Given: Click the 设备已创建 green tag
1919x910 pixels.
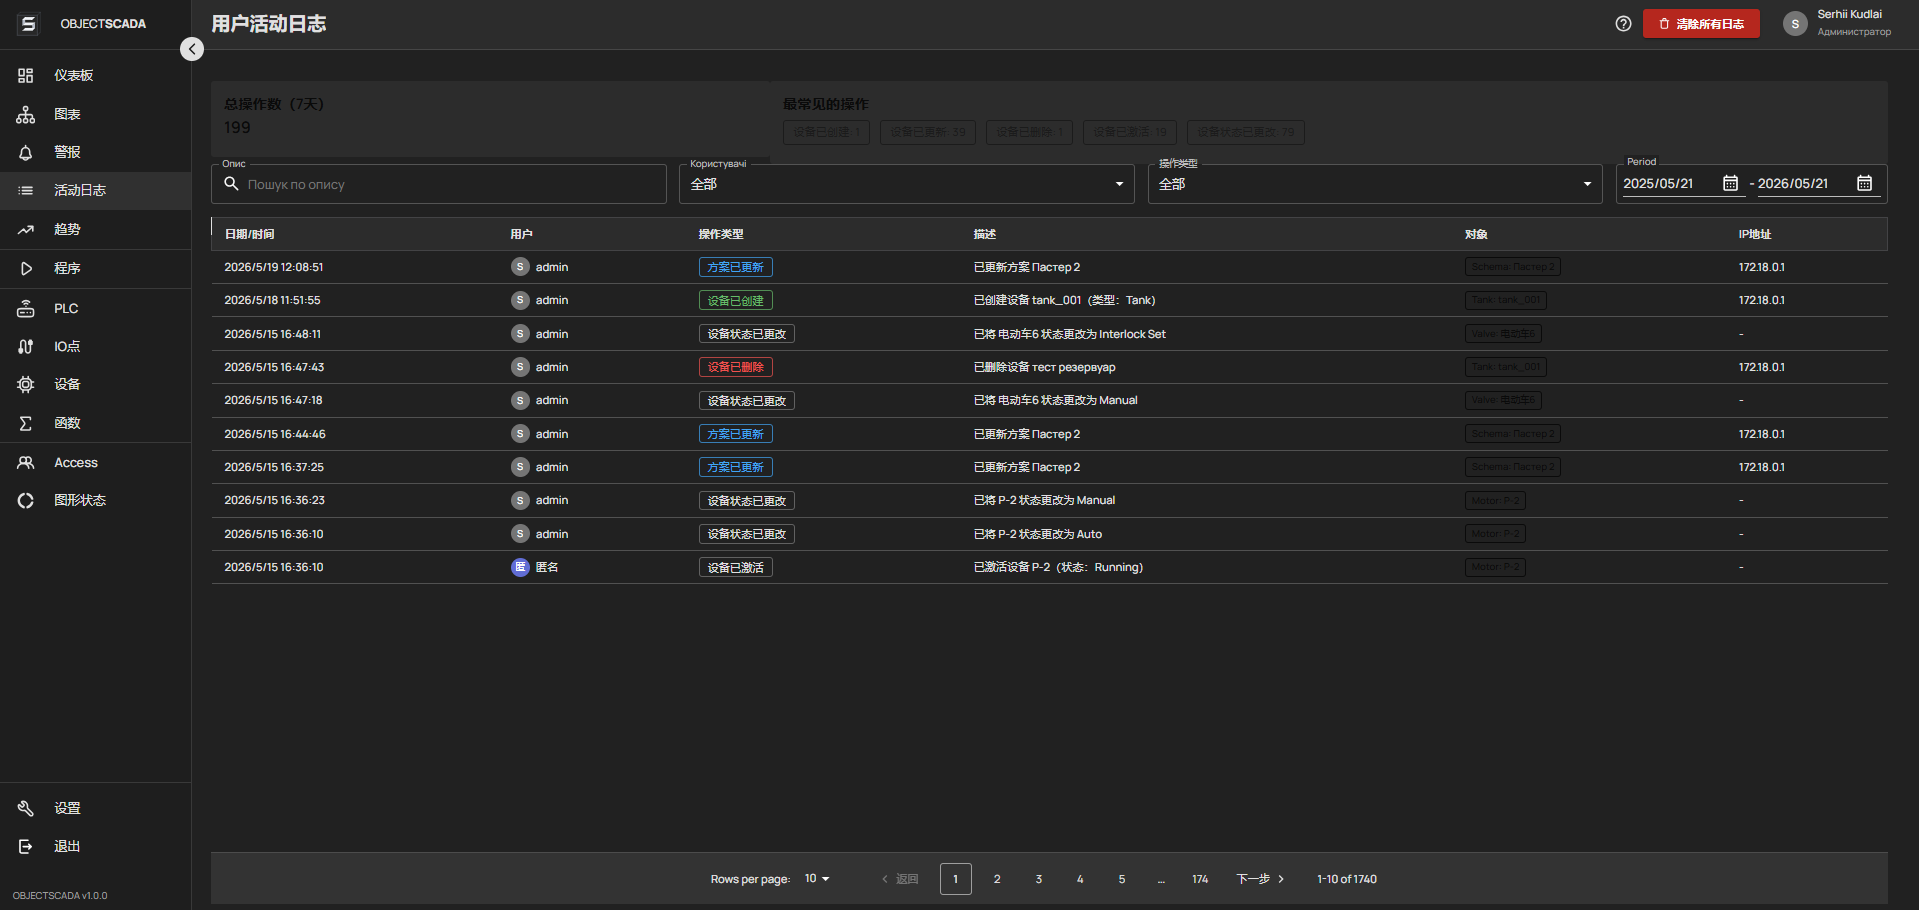Looking at the screenshot, I should [x=736, y=300].
